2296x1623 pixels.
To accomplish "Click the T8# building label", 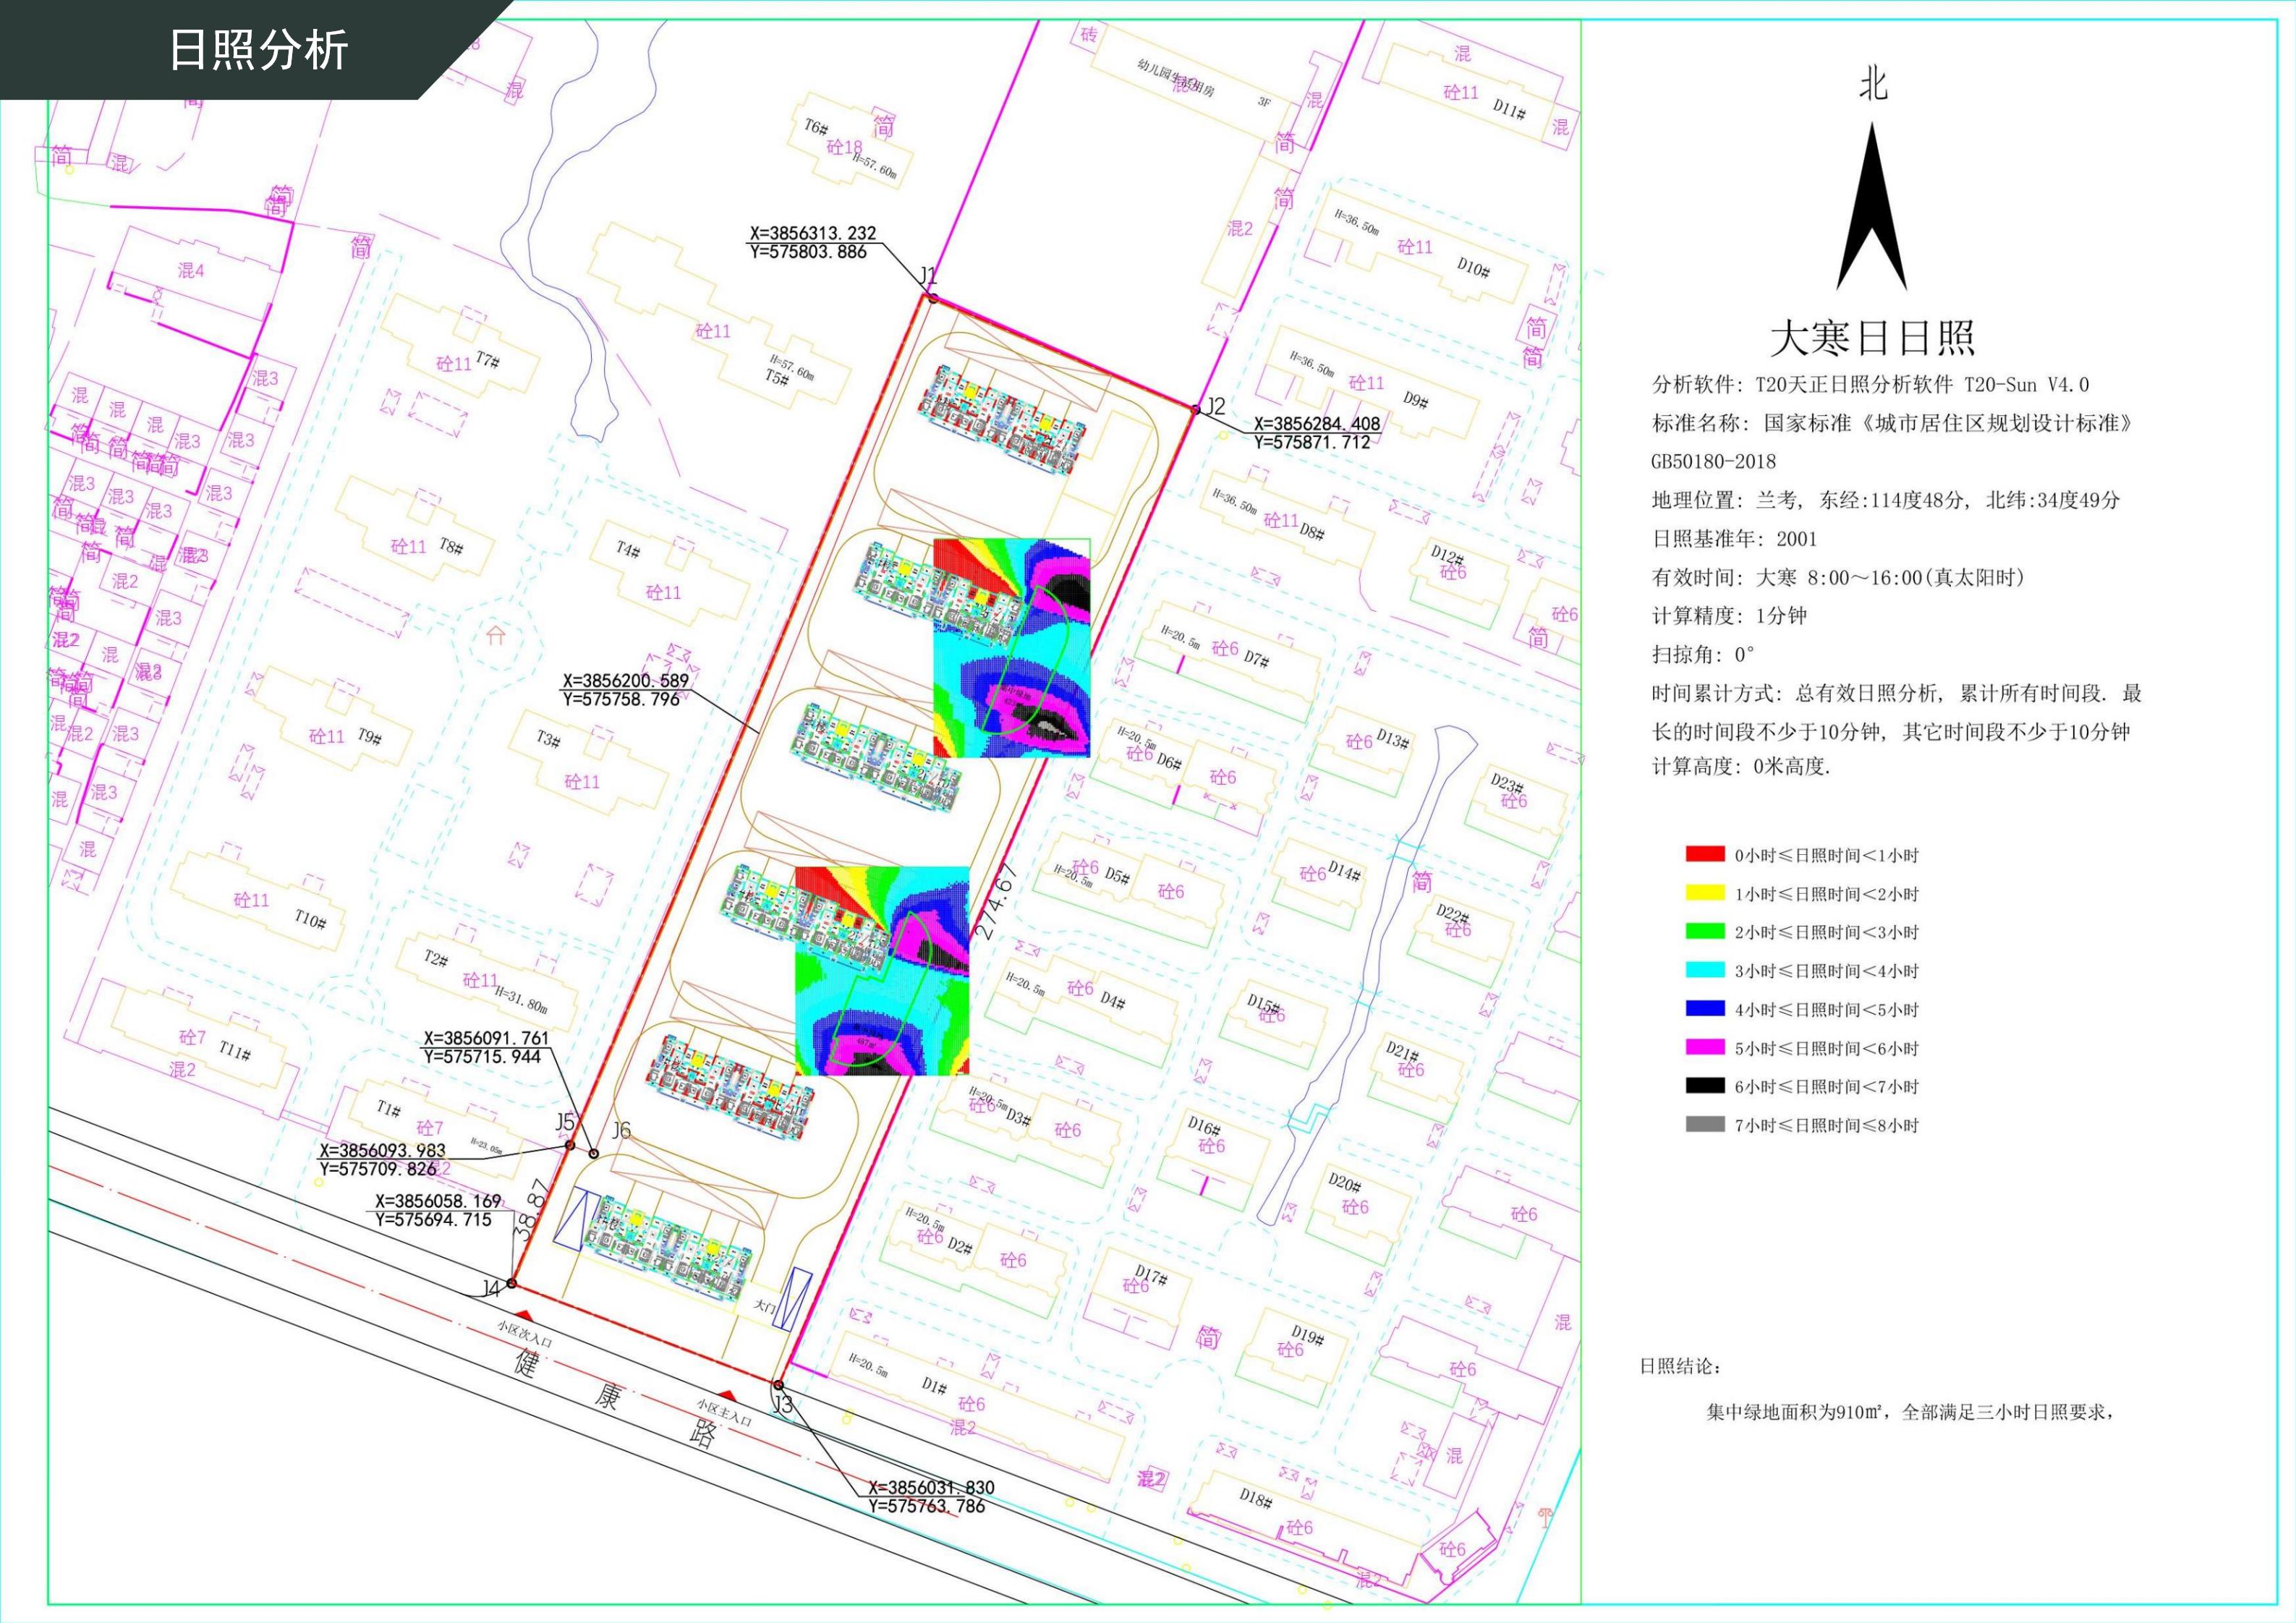I will (451, 547).
